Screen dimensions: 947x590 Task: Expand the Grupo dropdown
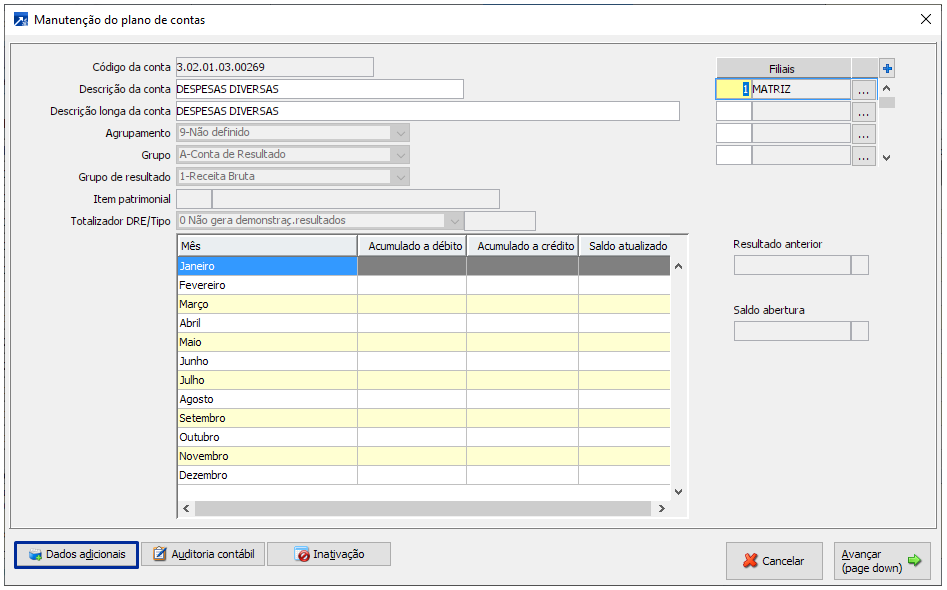400,155
